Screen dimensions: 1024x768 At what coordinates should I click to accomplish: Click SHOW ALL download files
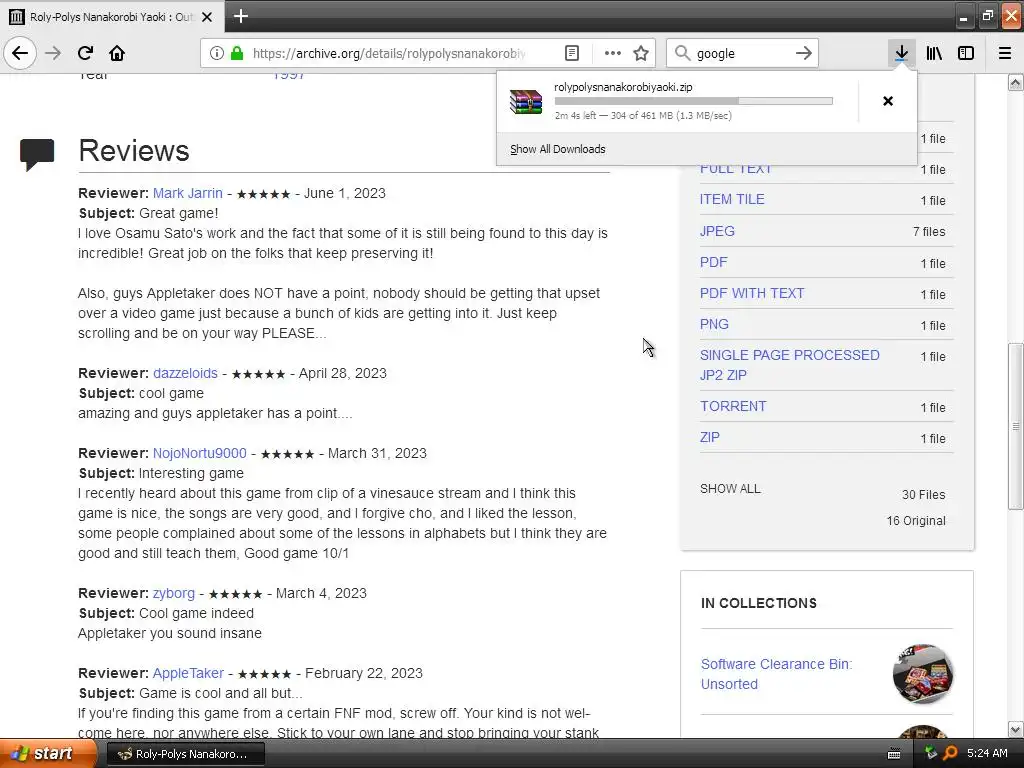click(x=729, y=488)
